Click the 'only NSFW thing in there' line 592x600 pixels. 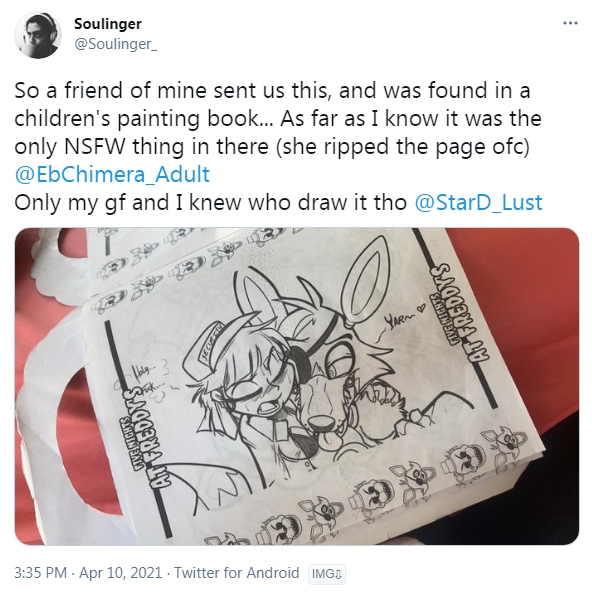(142, 147)
